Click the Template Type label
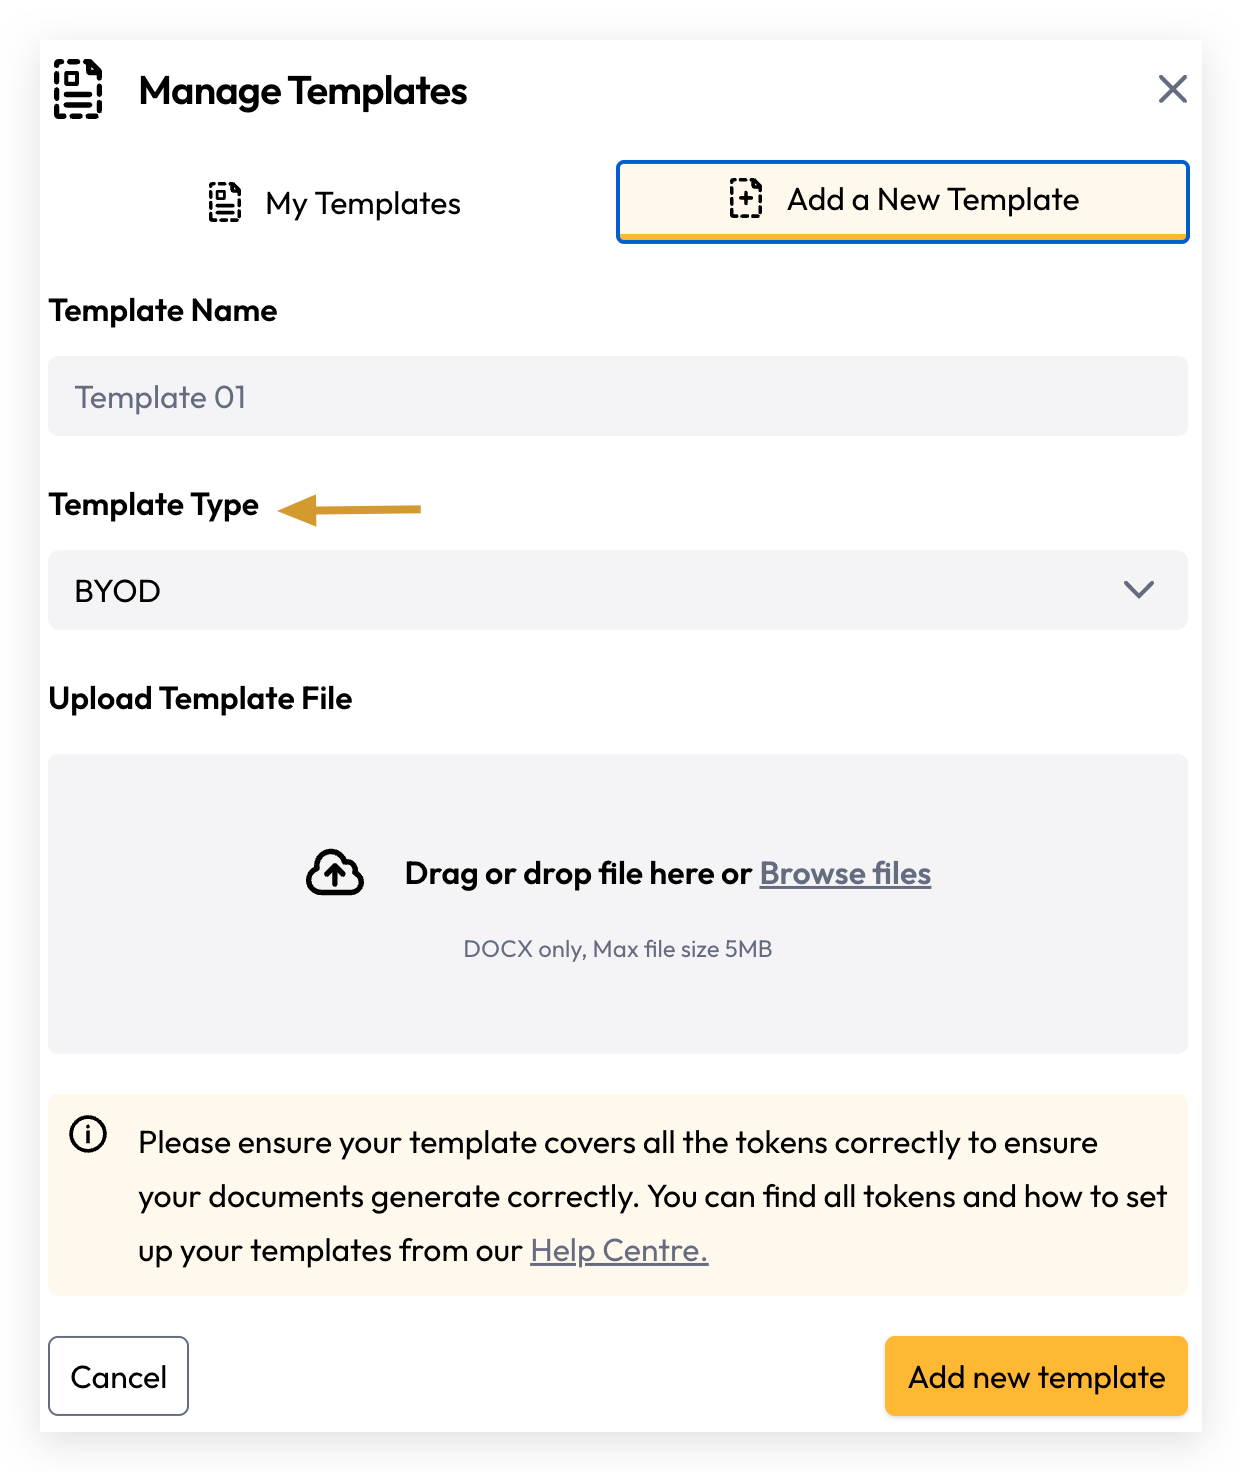The height and width of the screenshot is (1472, 1242). point(154,505)
